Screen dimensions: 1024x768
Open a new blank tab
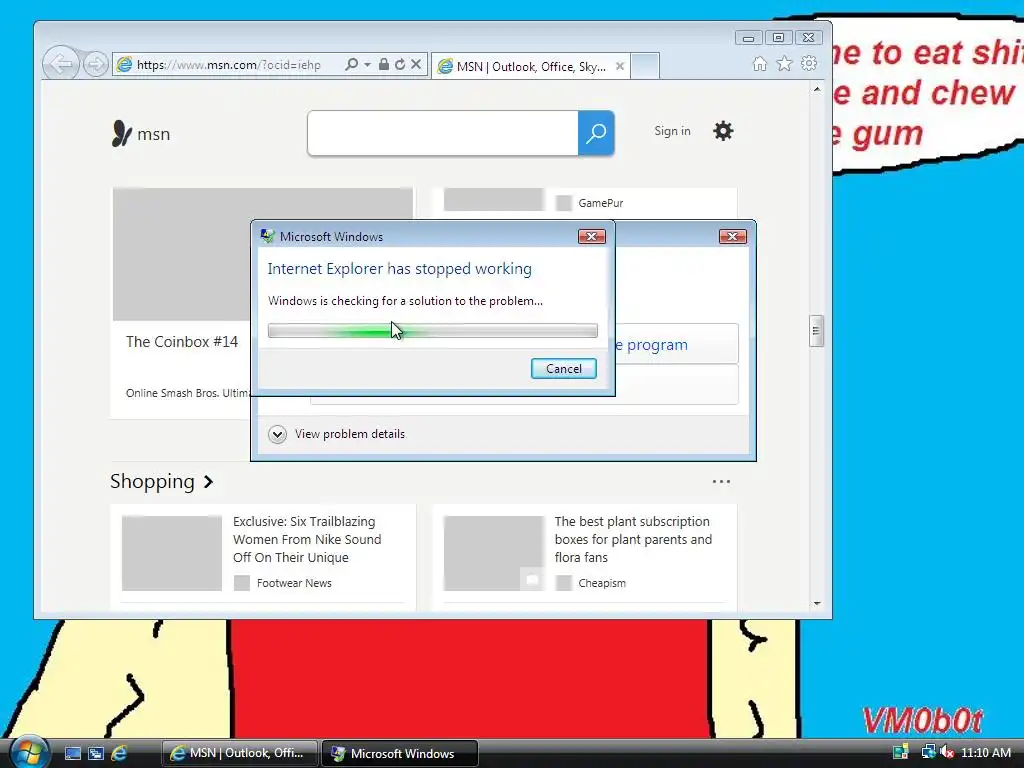[x=645, y=66]
